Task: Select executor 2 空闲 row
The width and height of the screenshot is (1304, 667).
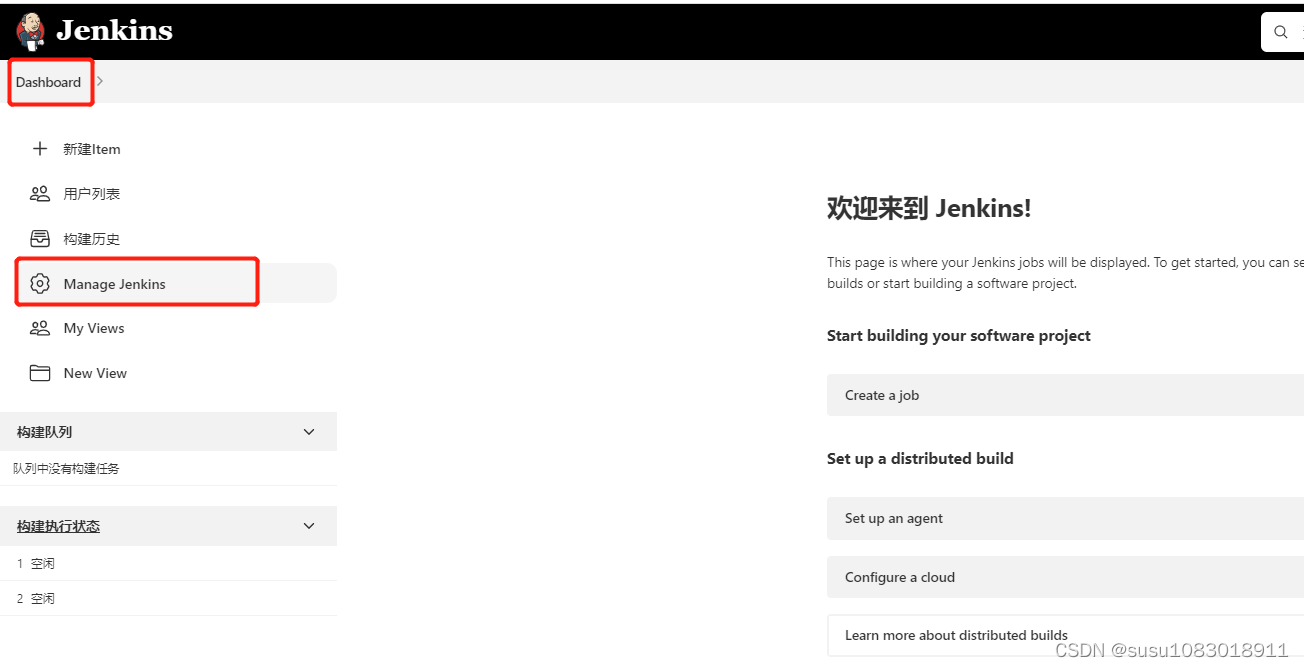Action: click(x=168, y=598)
